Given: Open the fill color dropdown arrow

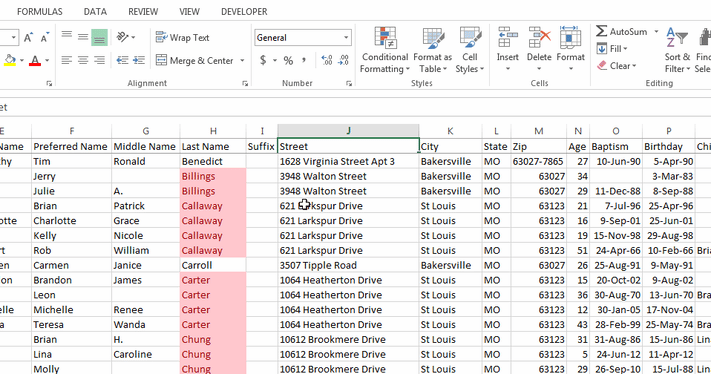Looking at the screenshot, I should click(x=22, y=60).
